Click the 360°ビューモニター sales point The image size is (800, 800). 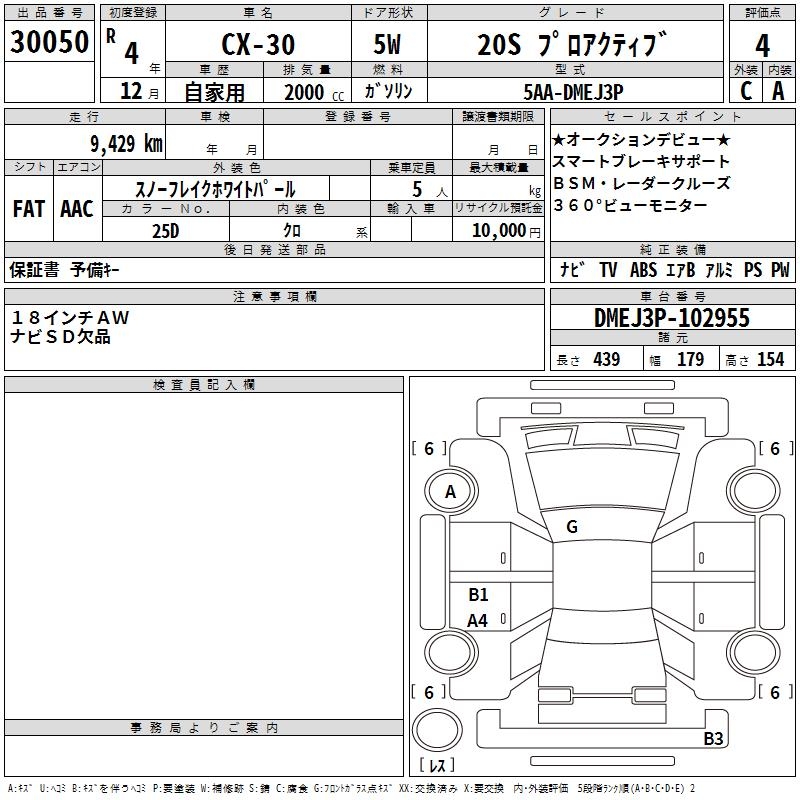pyautogui.click(x=631, y=205)
